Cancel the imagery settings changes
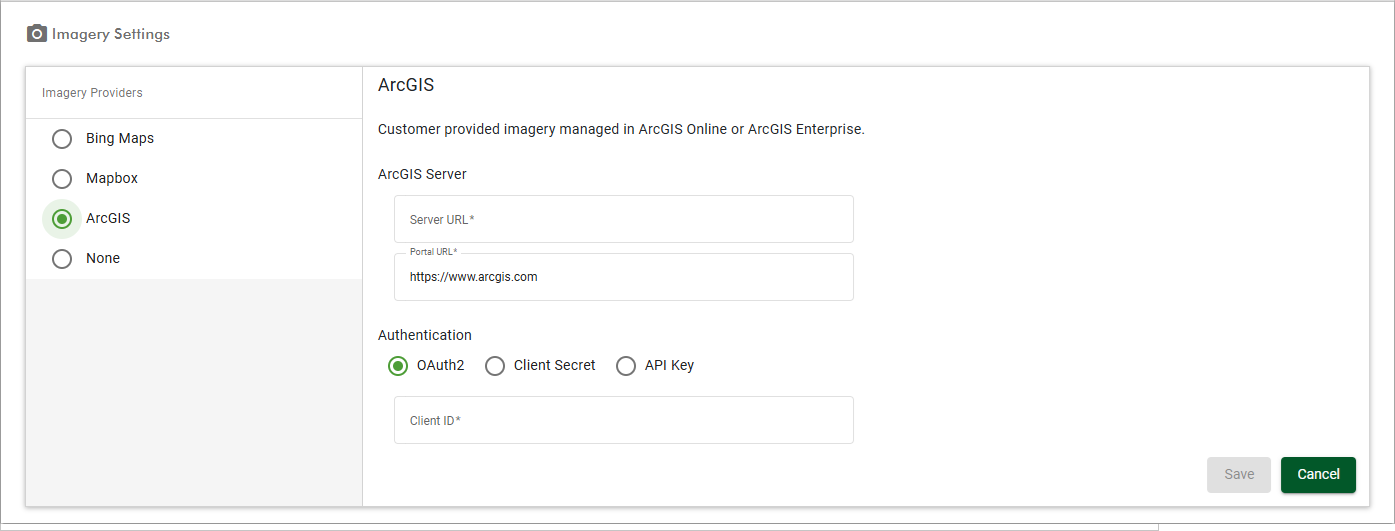1395x531 pixels. [x=1318, y=475]
